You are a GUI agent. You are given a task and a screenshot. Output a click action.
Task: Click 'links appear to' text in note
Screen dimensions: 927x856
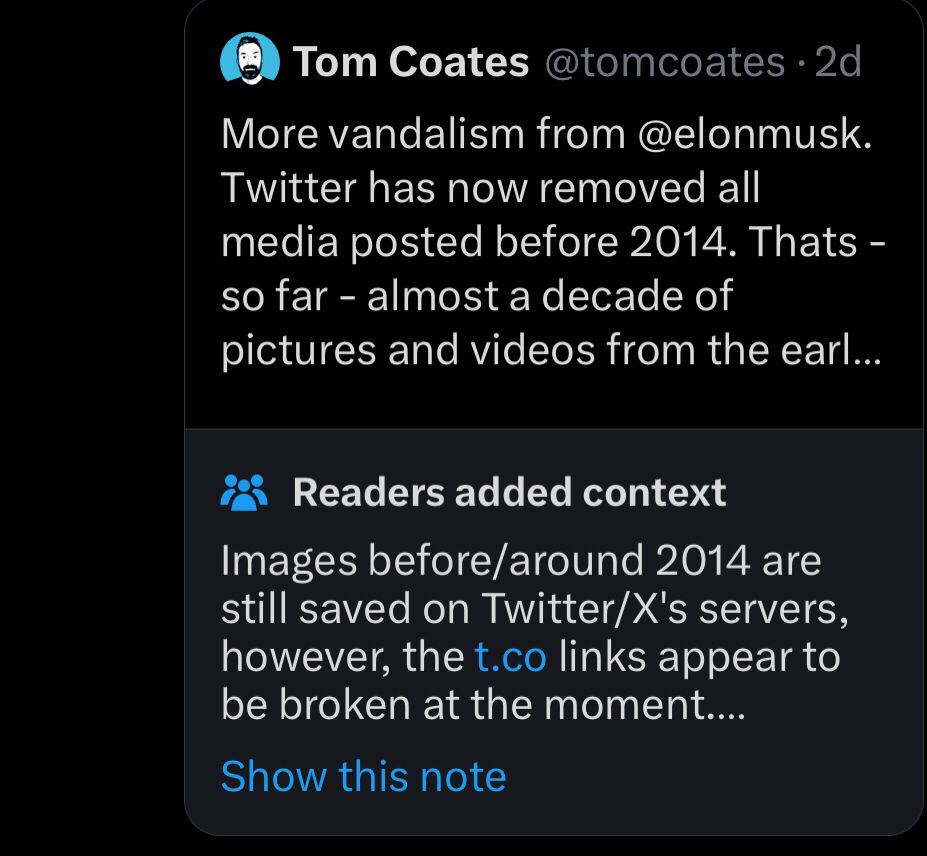[698, 657]
